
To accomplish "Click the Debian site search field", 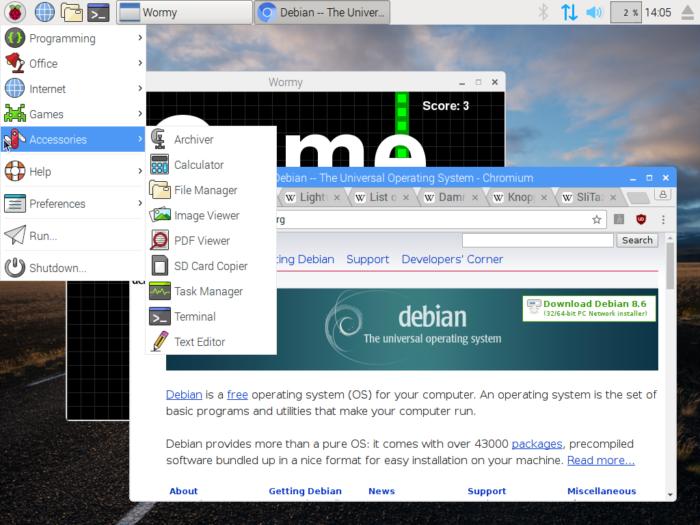I will point(538,240).
